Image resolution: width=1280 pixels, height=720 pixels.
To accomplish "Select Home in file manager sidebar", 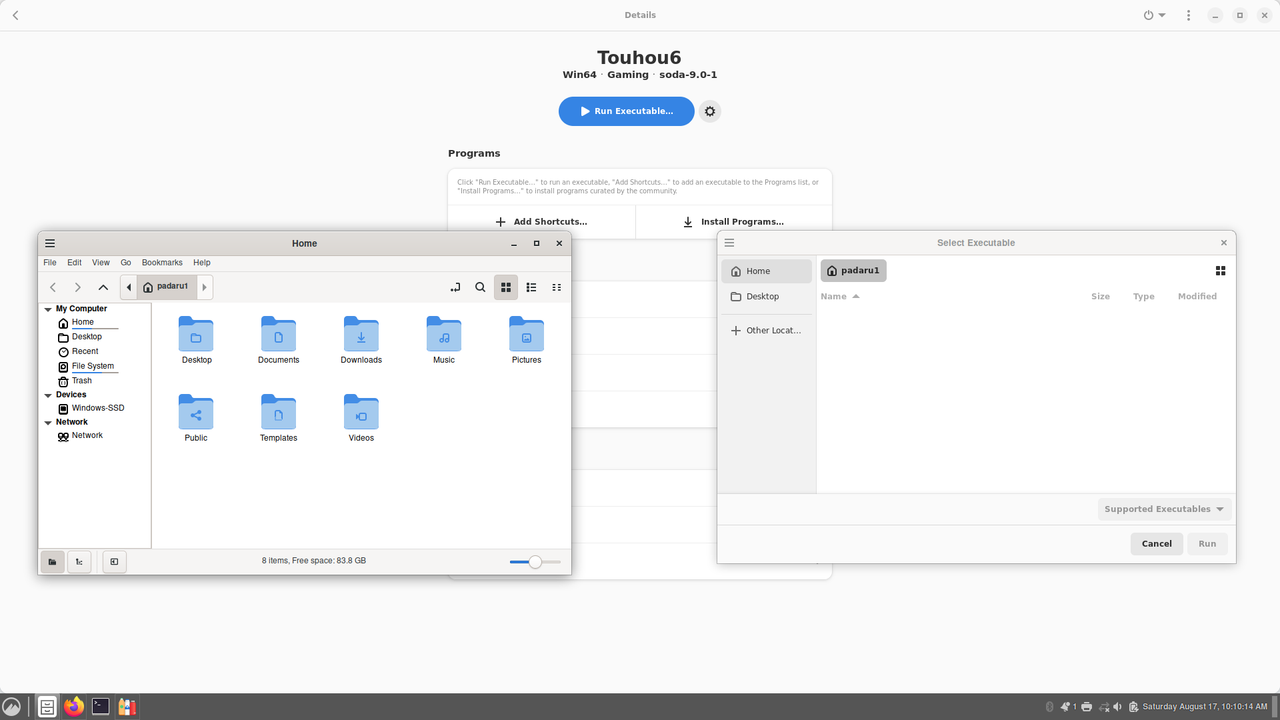I will click(x=82, y=322).
